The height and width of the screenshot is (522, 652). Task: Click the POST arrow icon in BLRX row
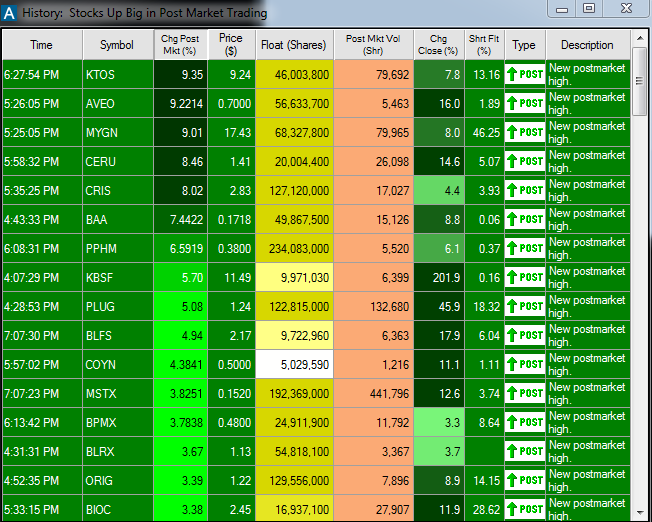pyautogui.click(x=525, y=451)
